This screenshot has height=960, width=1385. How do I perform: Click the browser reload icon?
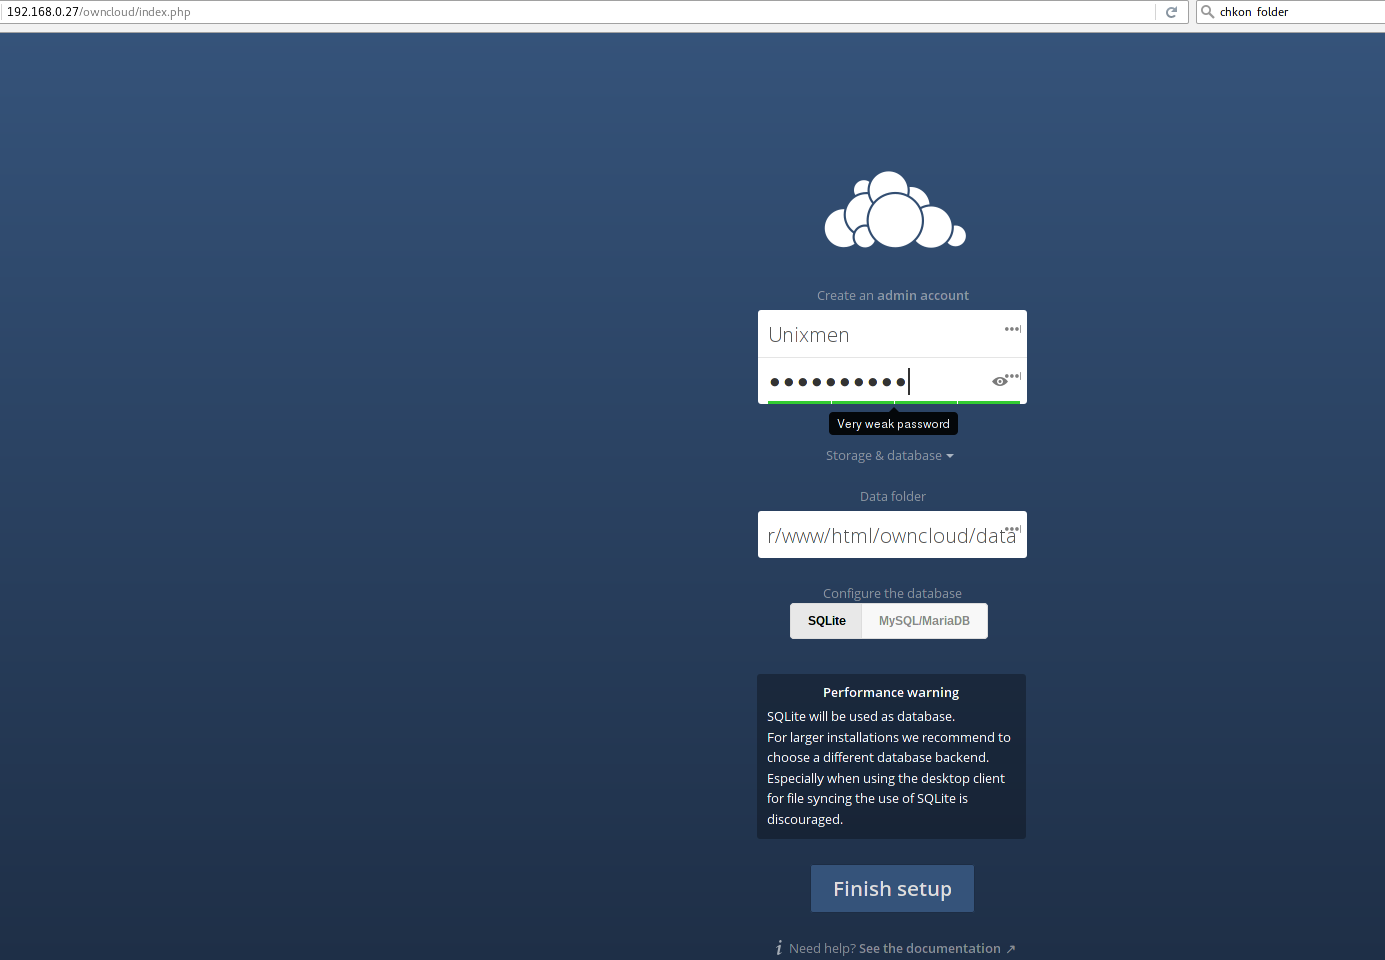(x=1171, y=12)
